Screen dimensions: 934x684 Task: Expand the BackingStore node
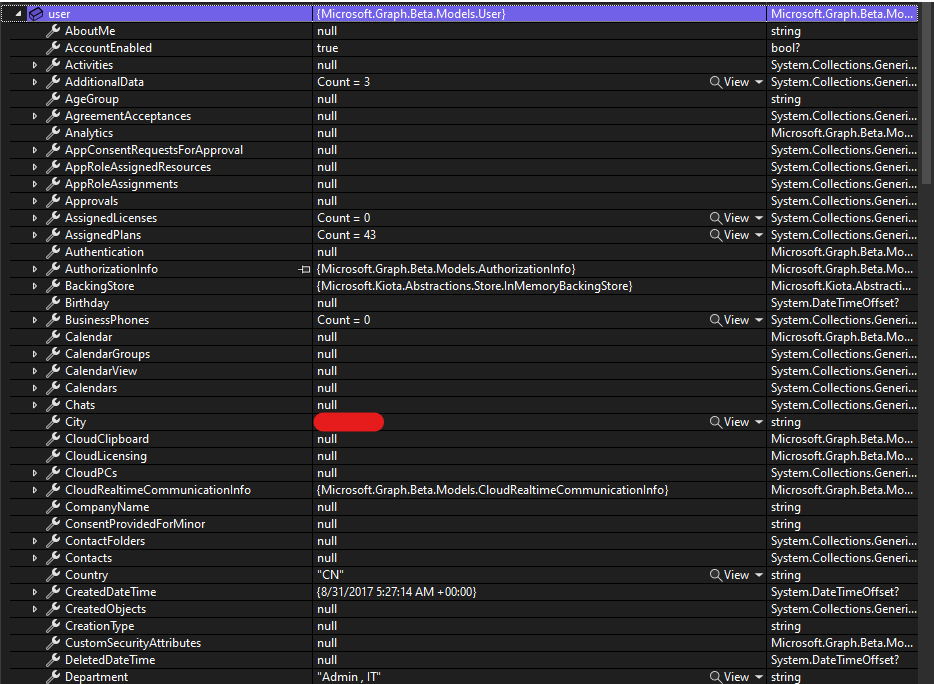click(35, 286)
